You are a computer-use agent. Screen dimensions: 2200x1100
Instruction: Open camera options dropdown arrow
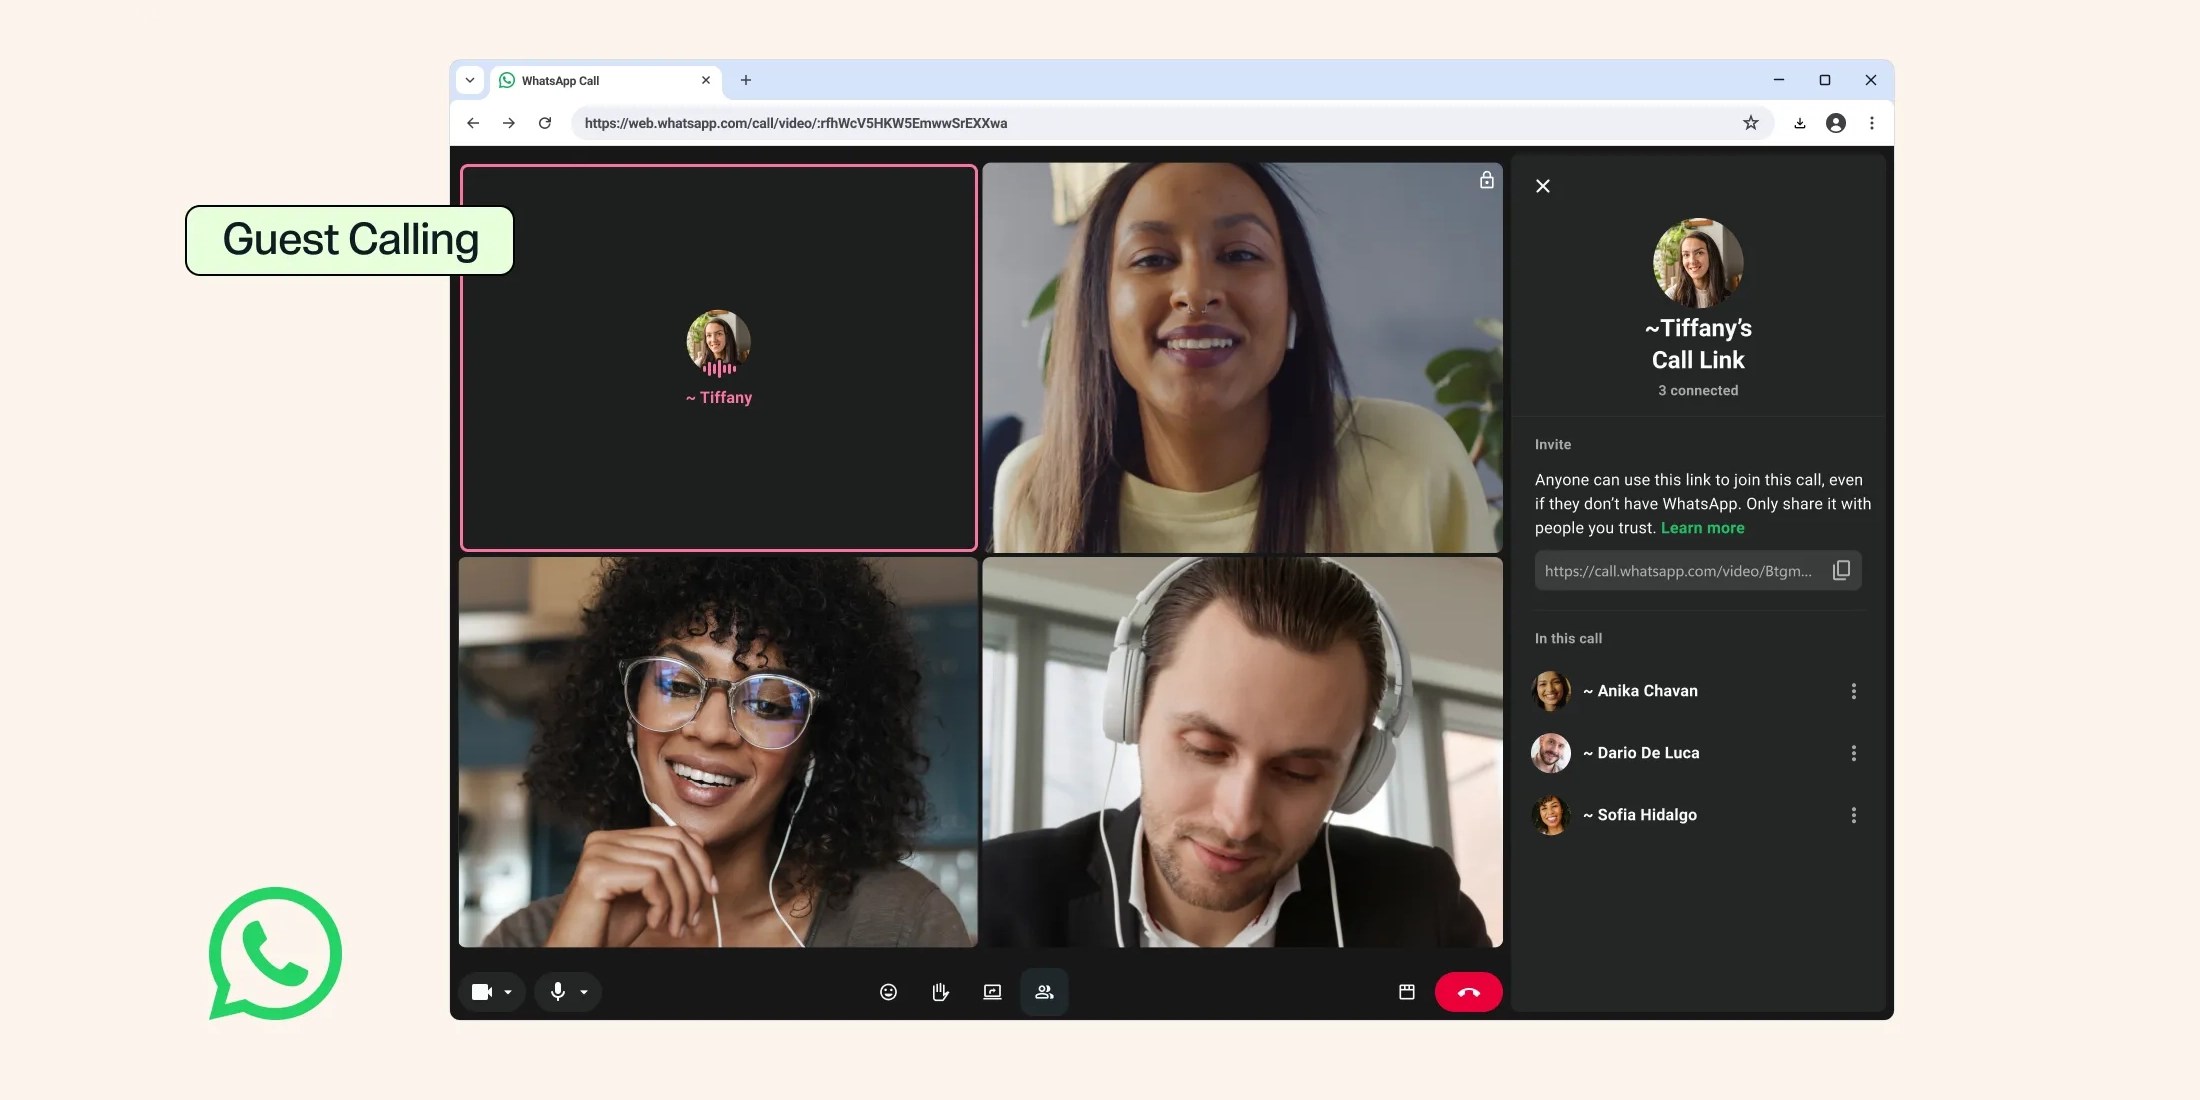tap(508, 992)
